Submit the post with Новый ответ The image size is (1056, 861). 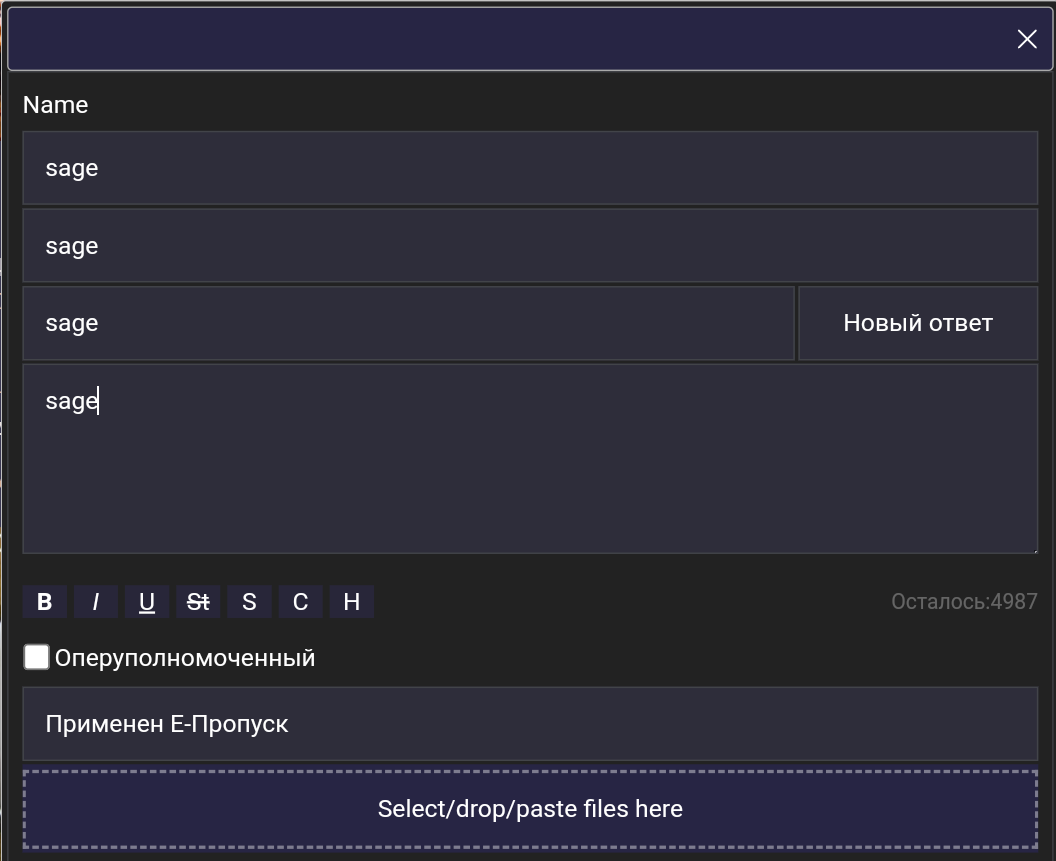pyautogui.click(x=918, y=323)
